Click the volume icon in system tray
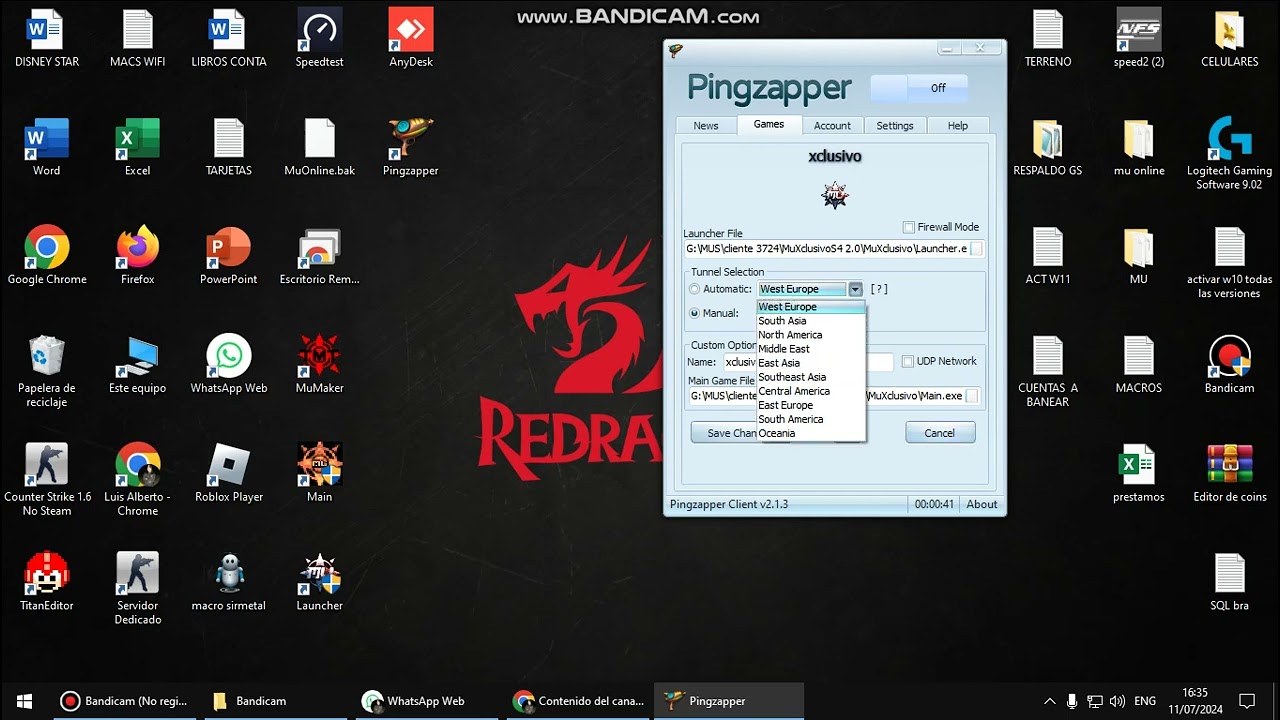 pyautogui.click(x=1117, y=701)
